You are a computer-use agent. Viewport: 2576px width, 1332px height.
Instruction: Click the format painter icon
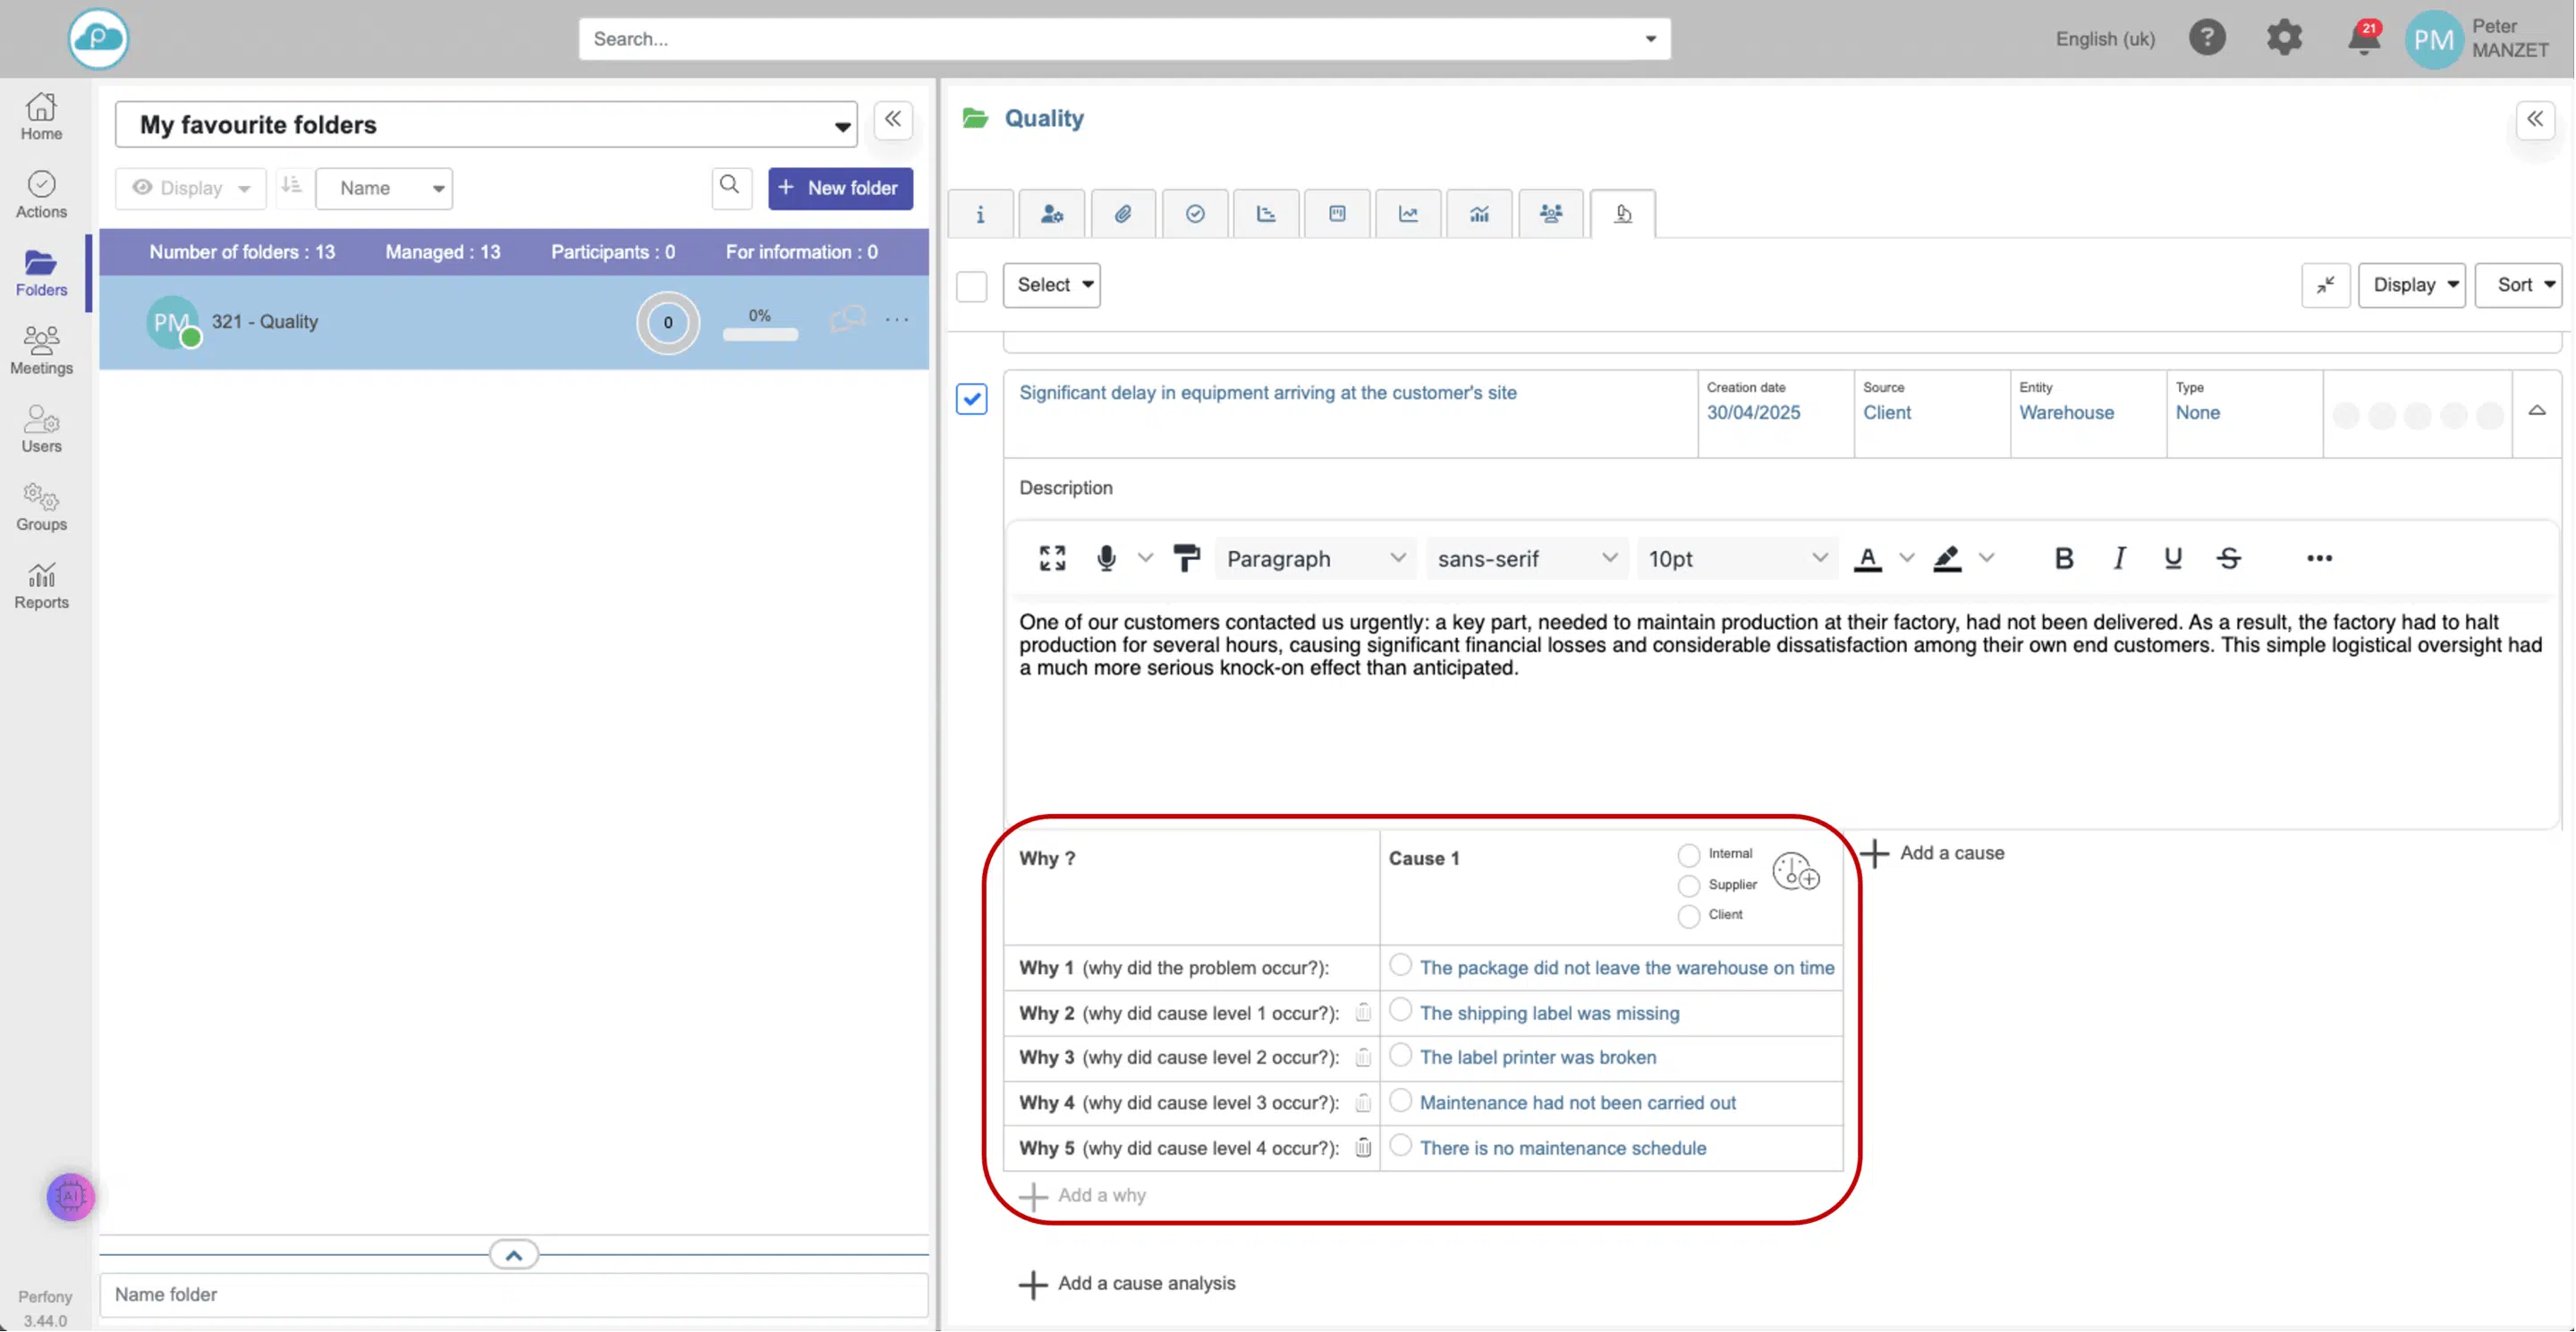coord(1186,558)
